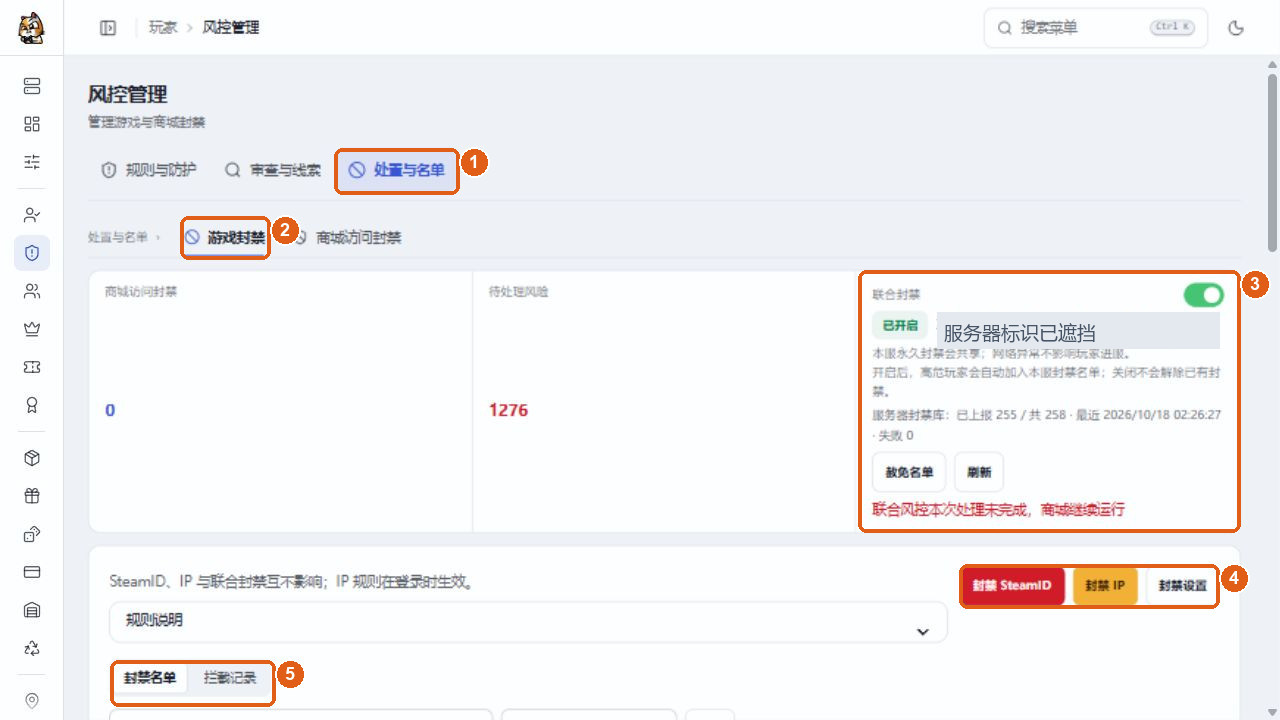Select the highlighted shield icon in the sidebar
1280x720 pixels.
[32, 253]
